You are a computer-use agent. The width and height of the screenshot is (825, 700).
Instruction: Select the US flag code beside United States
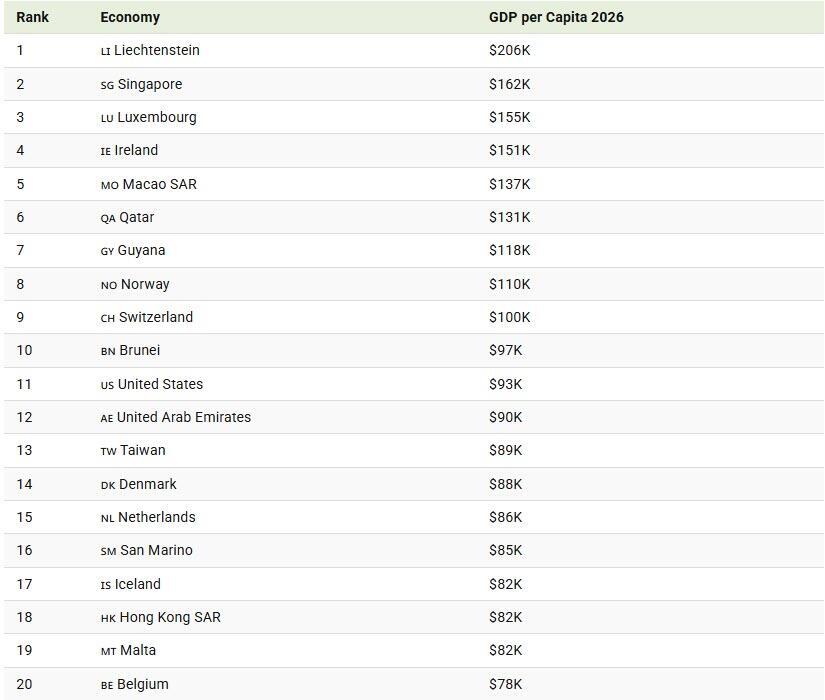pyautogui.click(x=107, y=385)
